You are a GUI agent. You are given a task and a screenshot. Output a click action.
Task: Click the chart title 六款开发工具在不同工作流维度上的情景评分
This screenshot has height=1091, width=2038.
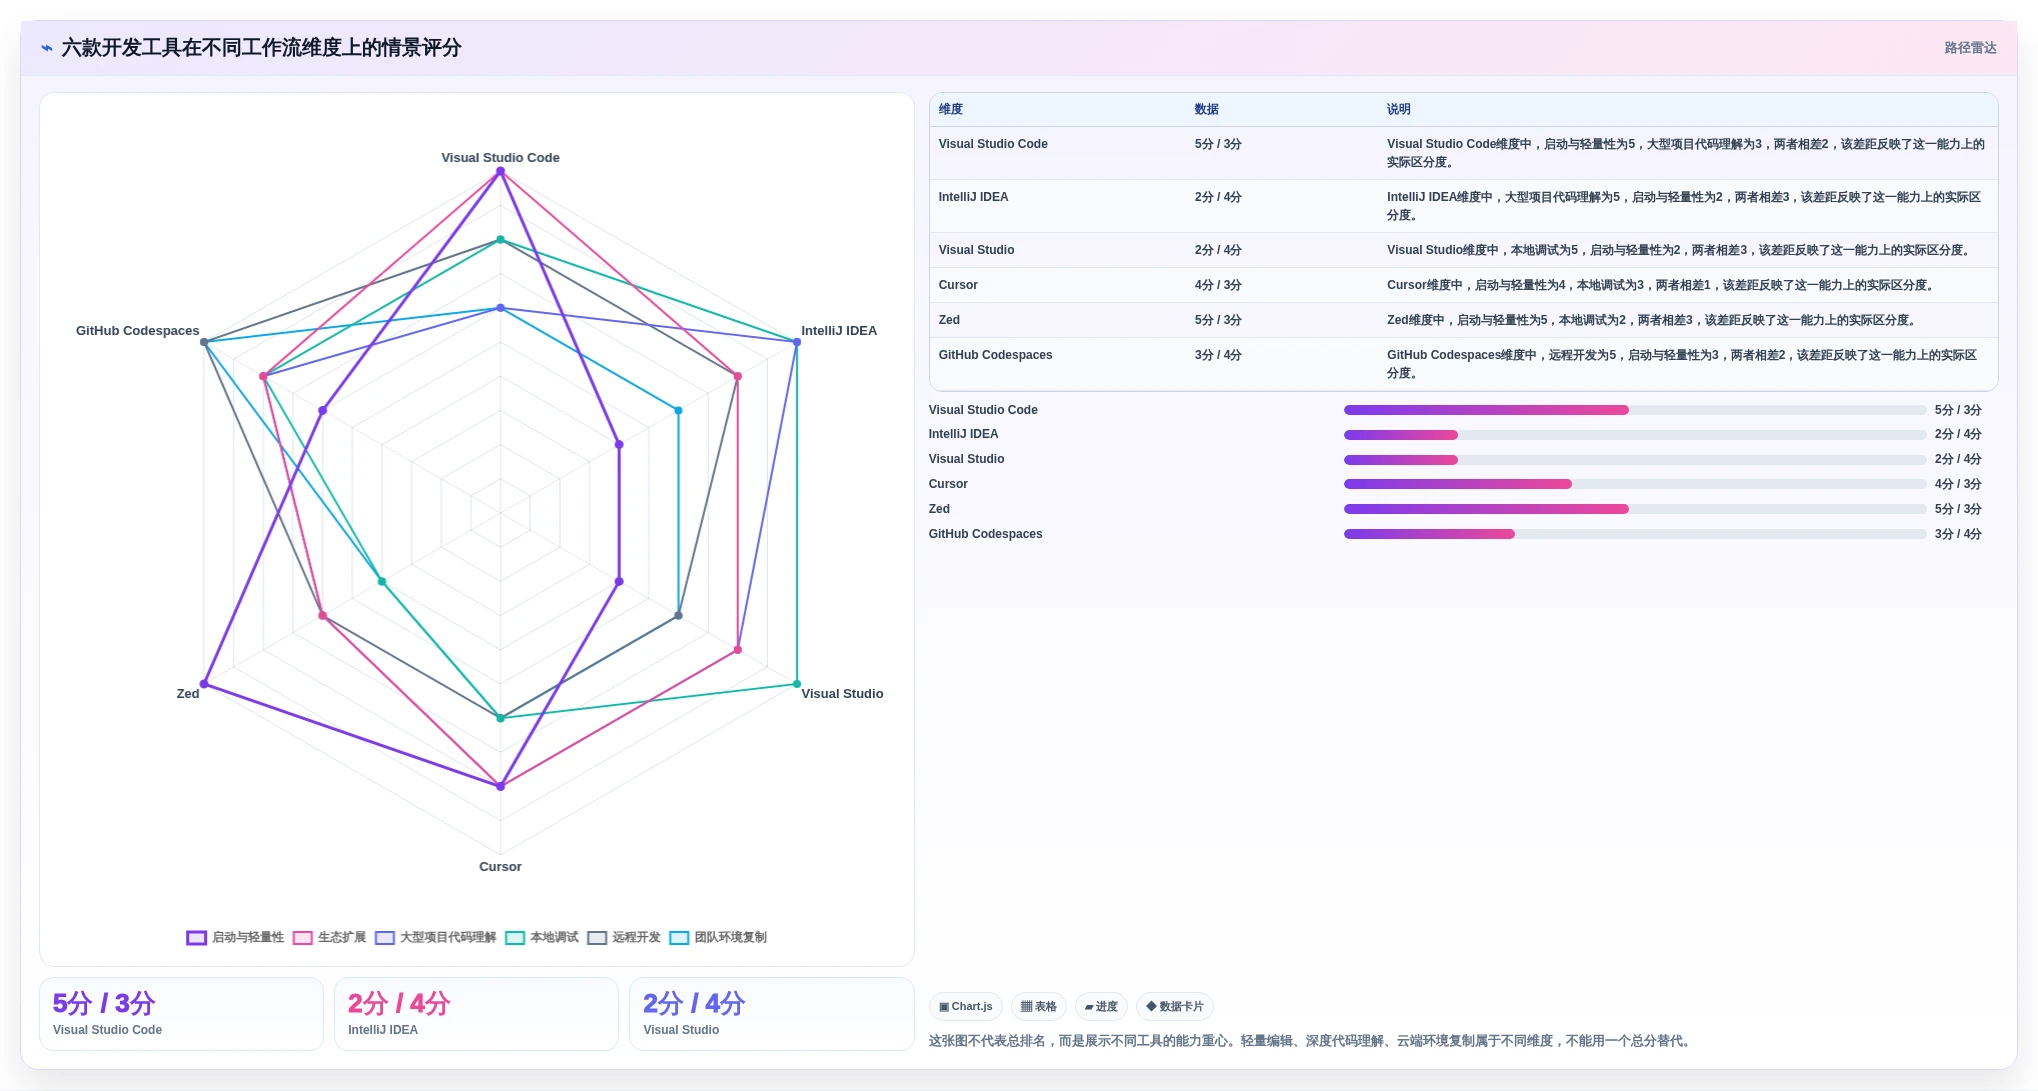coord(261,48)
